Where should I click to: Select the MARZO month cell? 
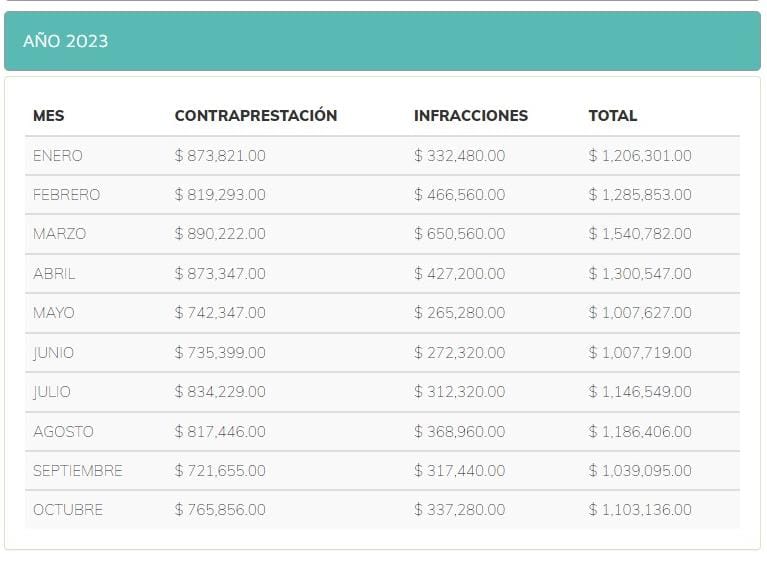point(59,234)
